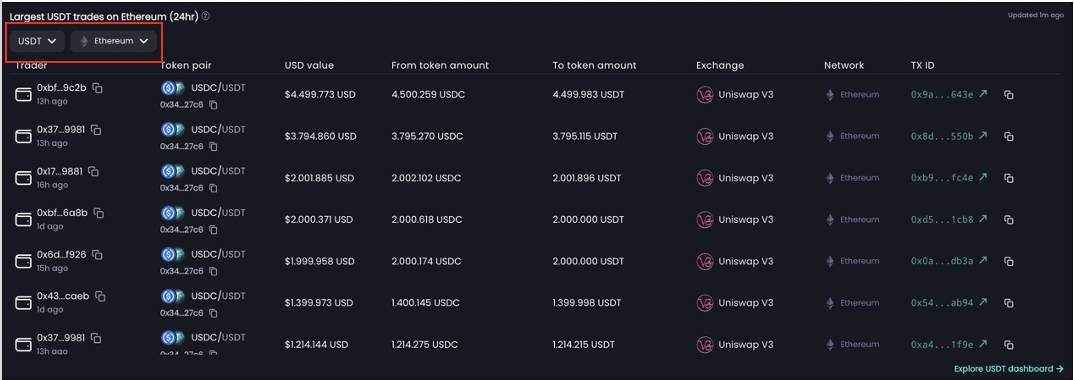Select the USD value column header
Image resolution: width=1074 pixels, height=380 pixels.
click(x=309, y=66)
